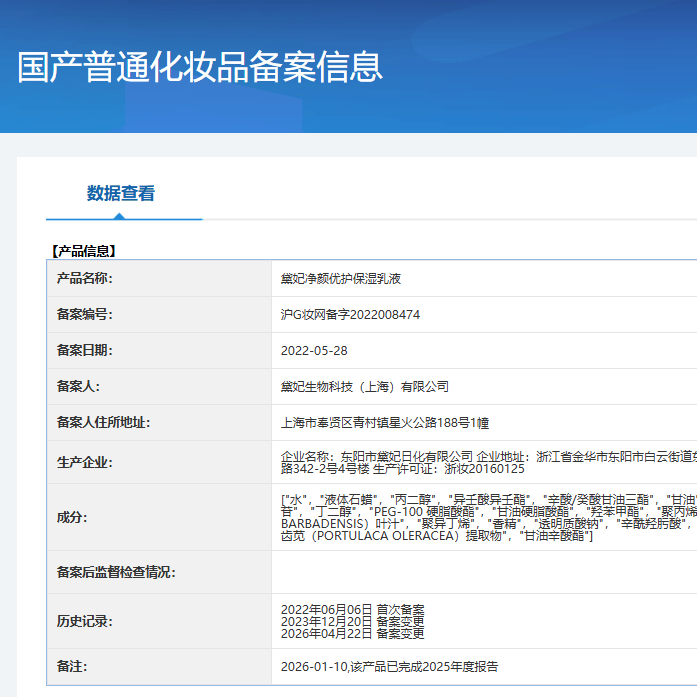The width and height of the screenshot is (697, 697).
Task: Click the 历史记录 label
Action: tap(84, 621)
